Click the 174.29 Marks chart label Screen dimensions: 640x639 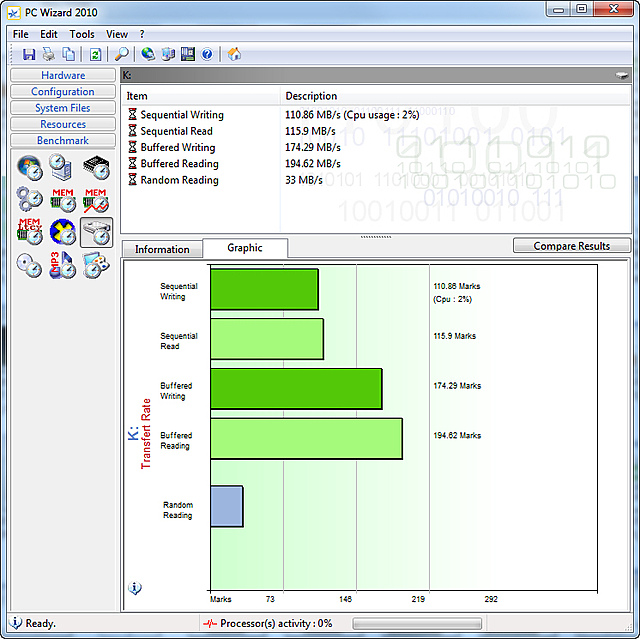pos(457,386)
